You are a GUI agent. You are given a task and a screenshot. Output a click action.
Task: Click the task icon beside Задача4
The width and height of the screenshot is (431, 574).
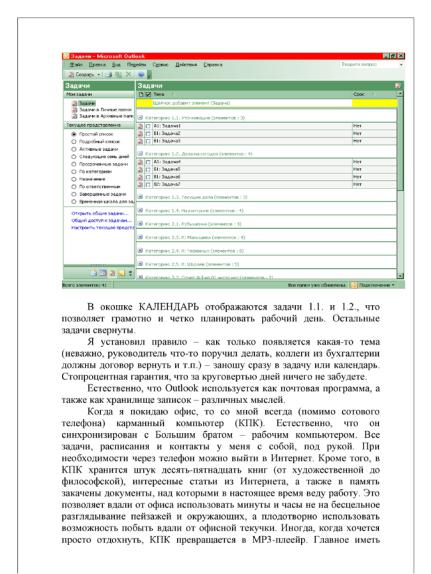point(141,162)
